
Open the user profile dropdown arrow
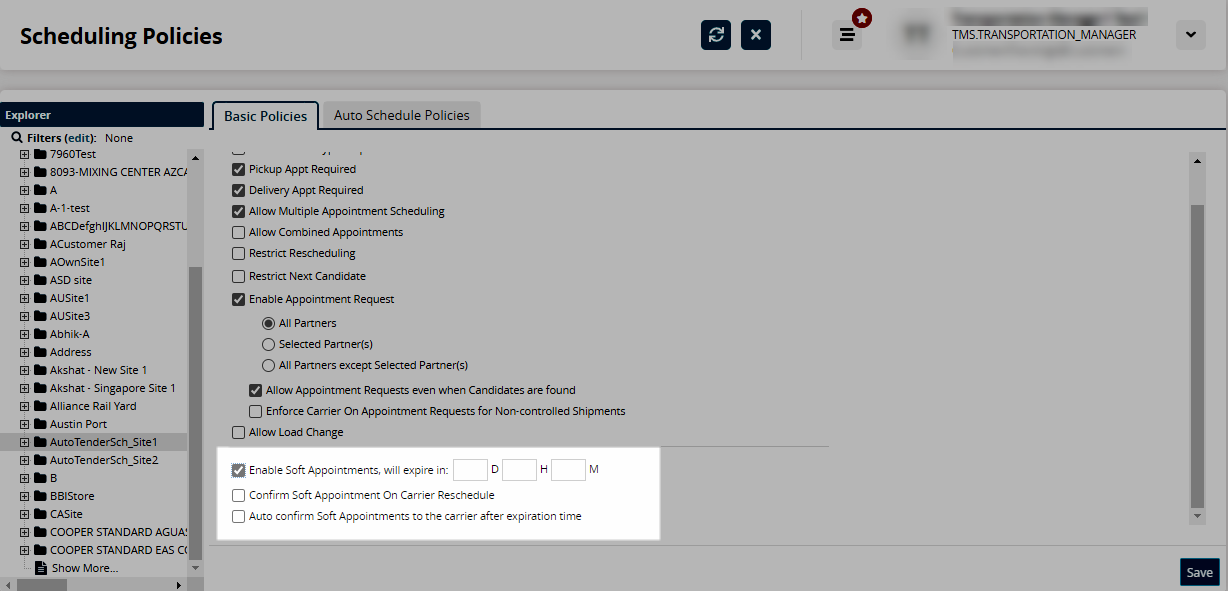1190,35
